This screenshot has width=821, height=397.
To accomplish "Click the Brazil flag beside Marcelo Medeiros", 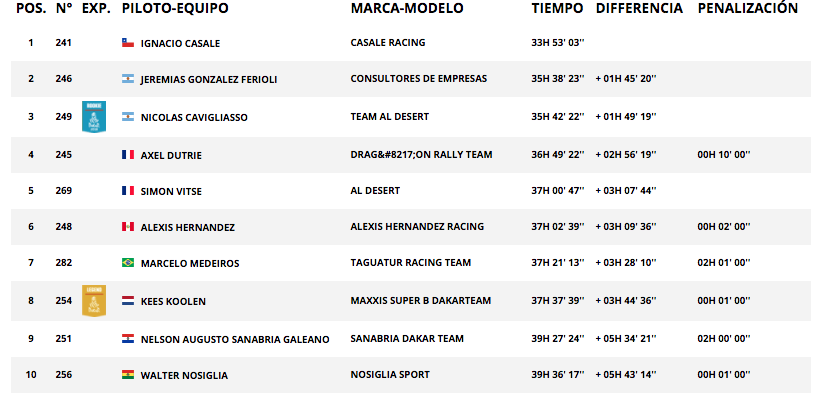I will 128,263.
